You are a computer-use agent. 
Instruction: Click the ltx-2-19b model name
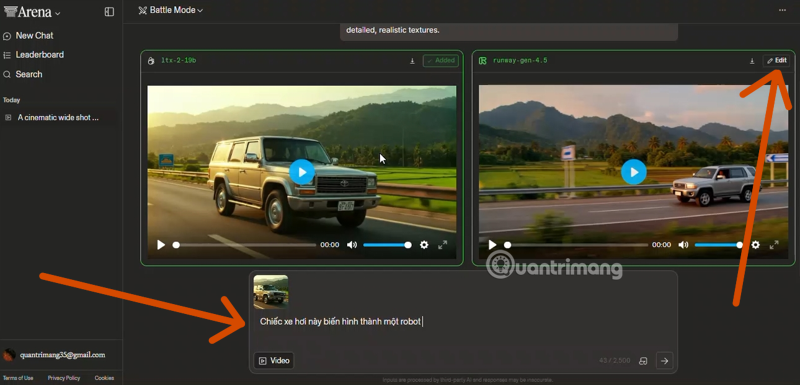(x=179, y=61)
